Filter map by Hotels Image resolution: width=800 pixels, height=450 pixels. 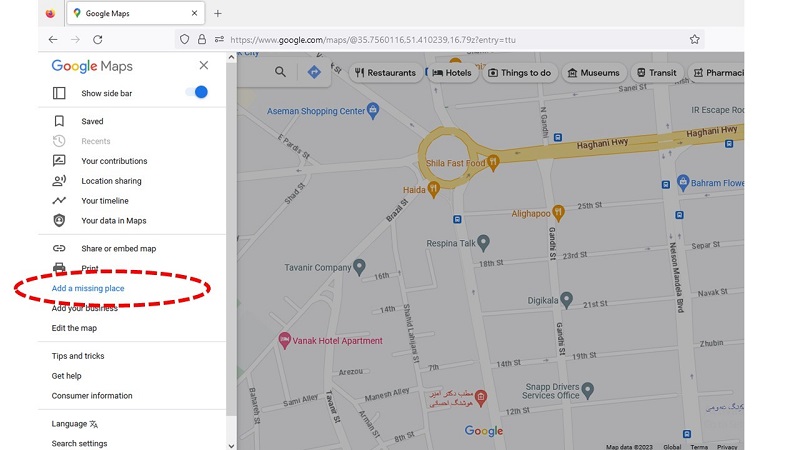(x=452, y=73)
